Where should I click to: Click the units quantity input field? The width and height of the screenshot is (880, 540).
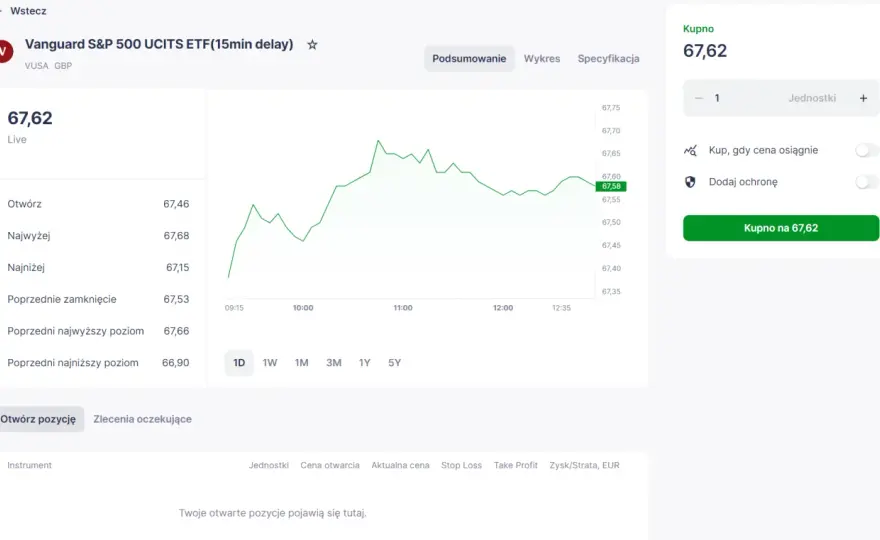781,98
